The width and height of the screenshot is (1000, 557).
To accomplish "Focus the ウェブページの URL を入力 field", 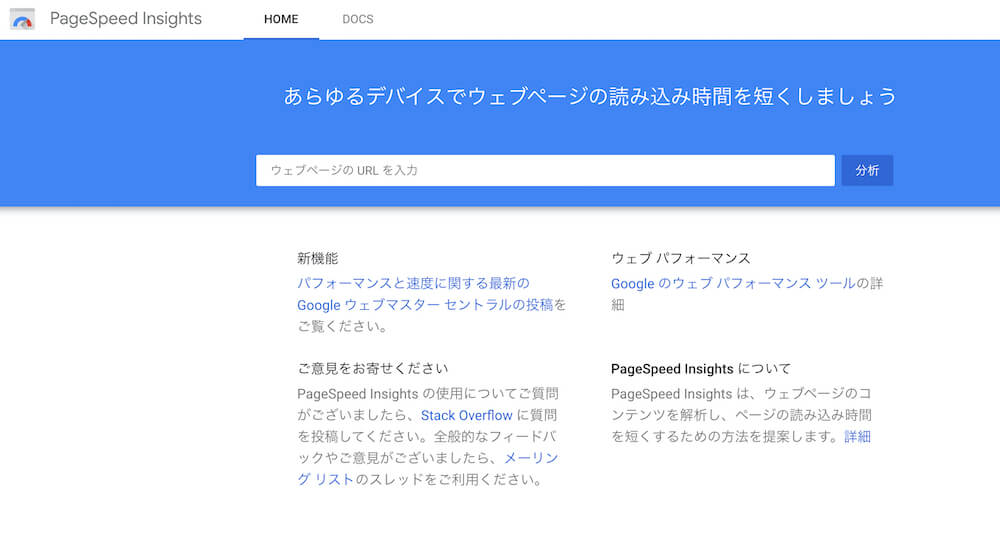I will tap(545, 170).
